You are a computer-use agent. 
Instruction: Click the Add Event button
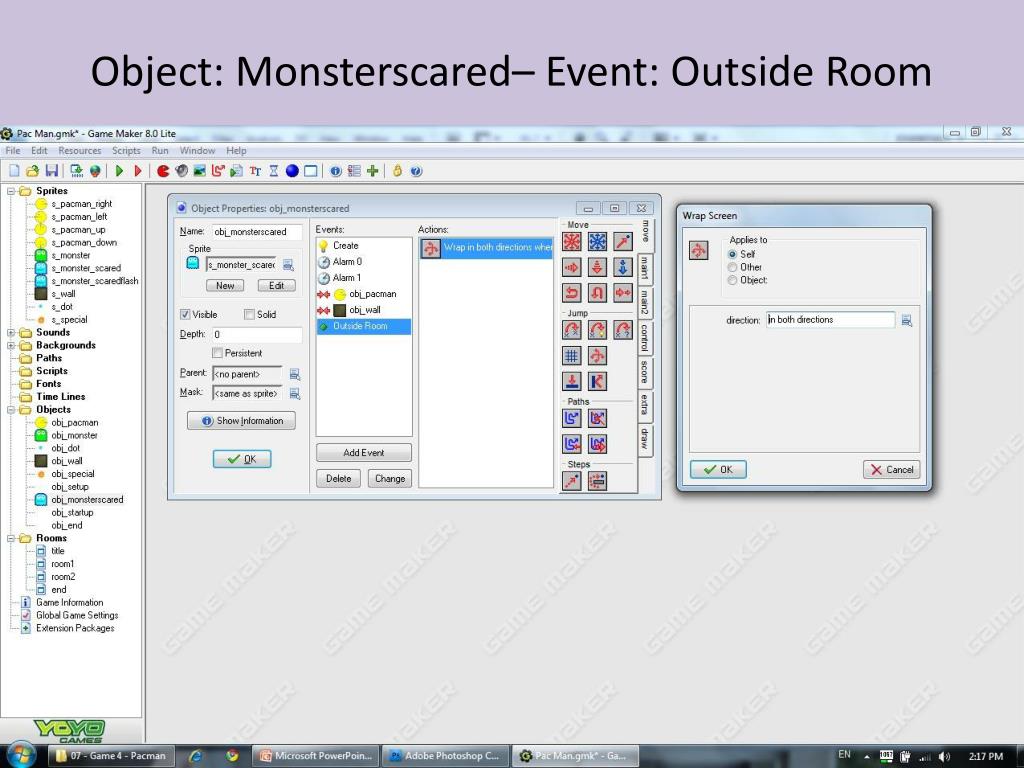(364, 453)
